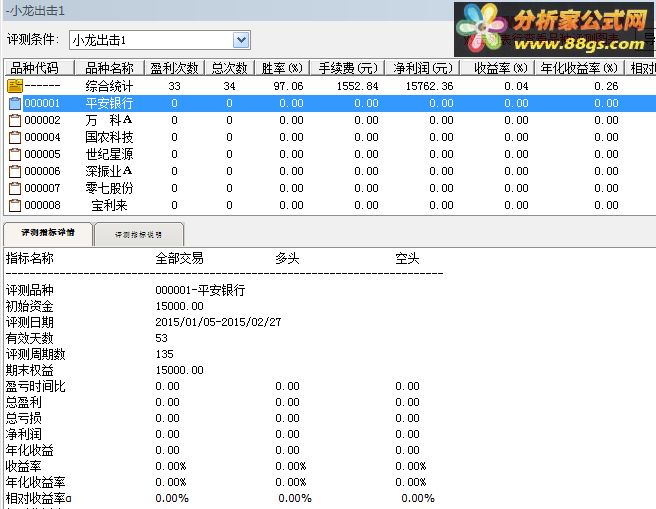Click the clipboard icon next to 000006
656x509 pixels.
15,171
